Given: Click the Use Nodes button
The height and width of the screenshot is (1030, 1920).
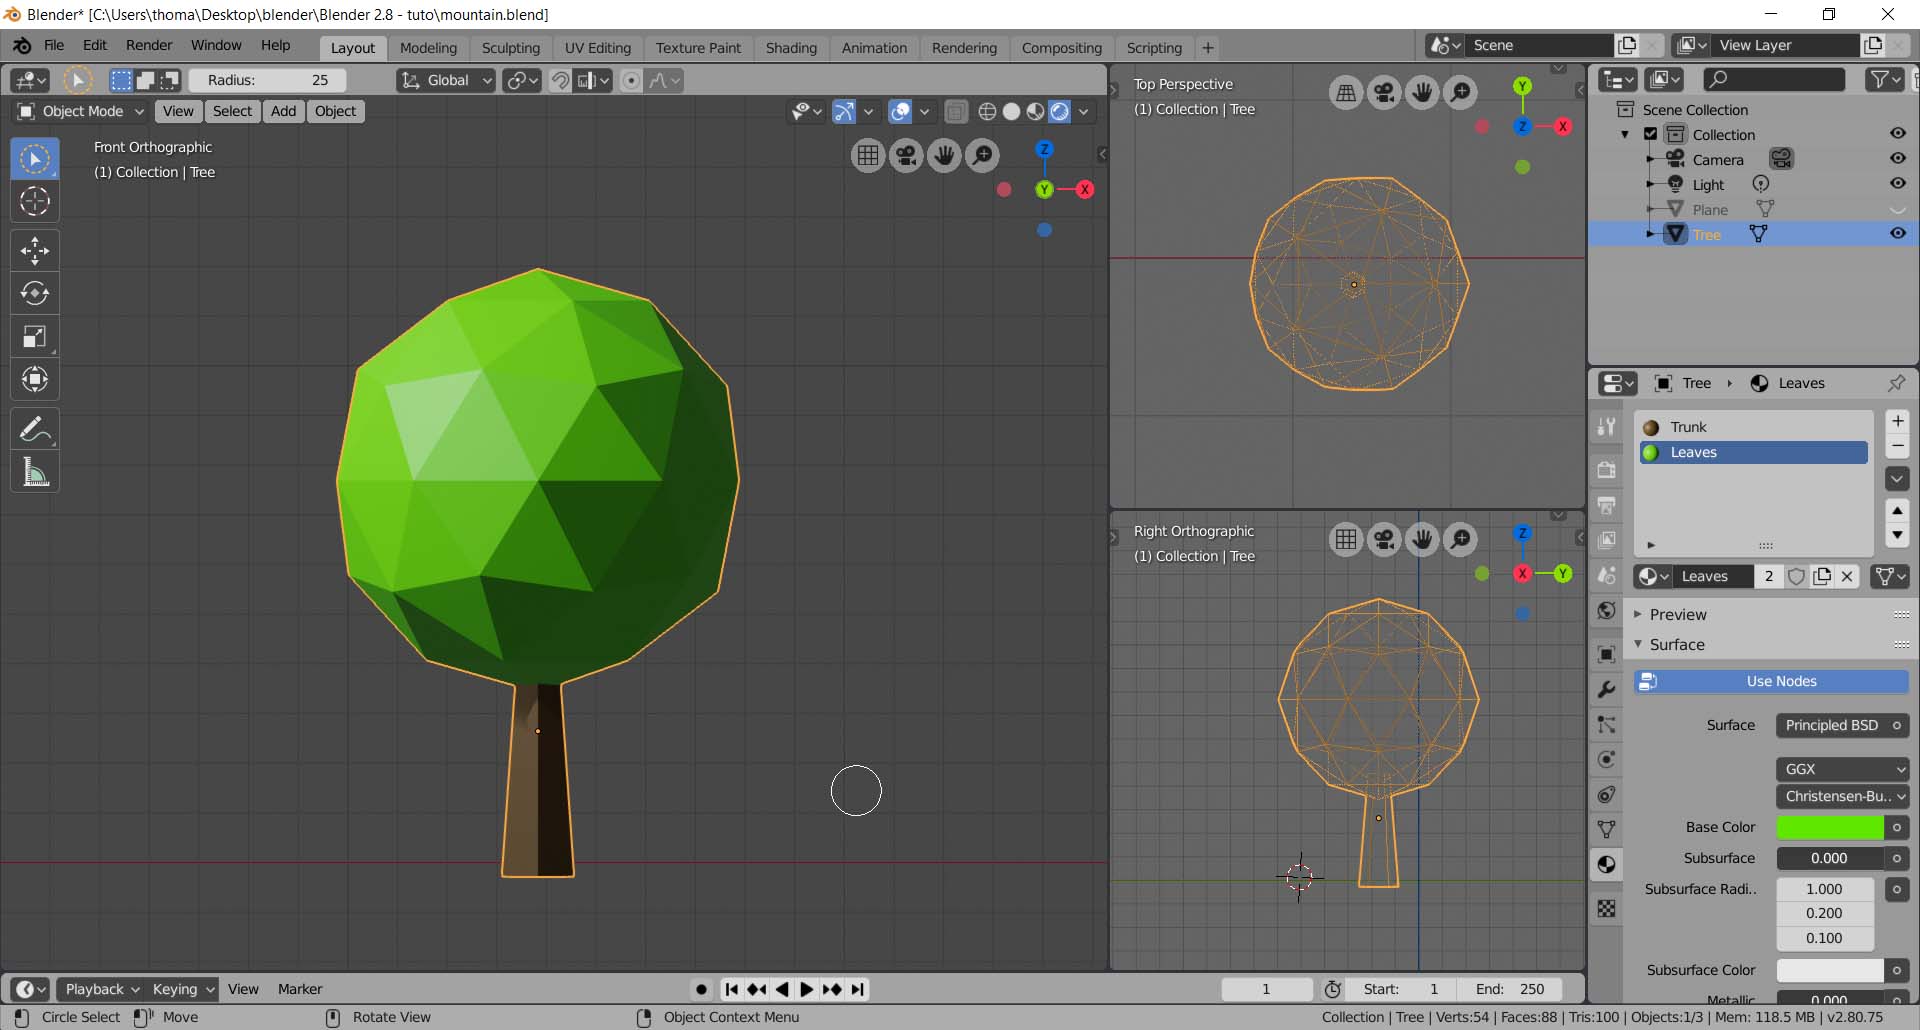Looking at the screenshot, I should click(1770, 681).
